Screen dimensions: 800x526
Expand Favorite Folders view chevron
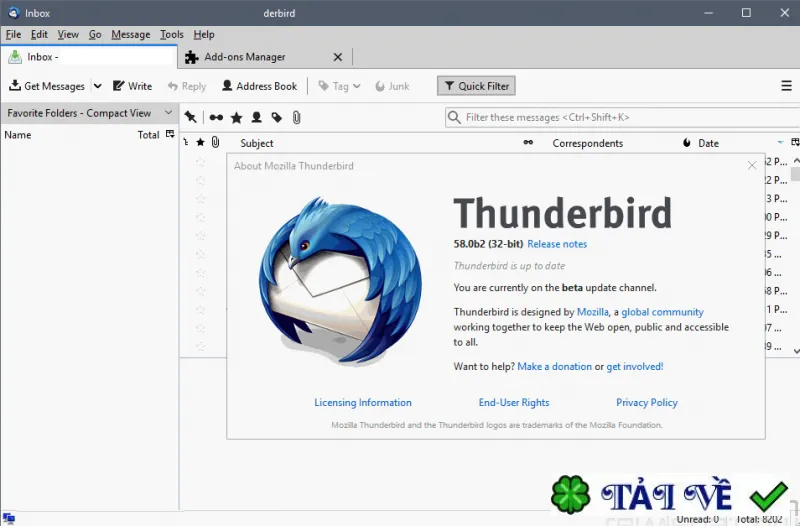(x=168, y=113)
